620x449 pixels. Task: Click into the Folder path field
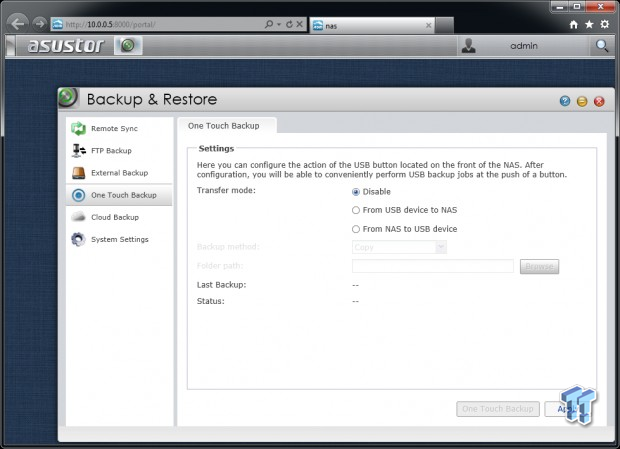pyautogui.click(x=433, y=266)
